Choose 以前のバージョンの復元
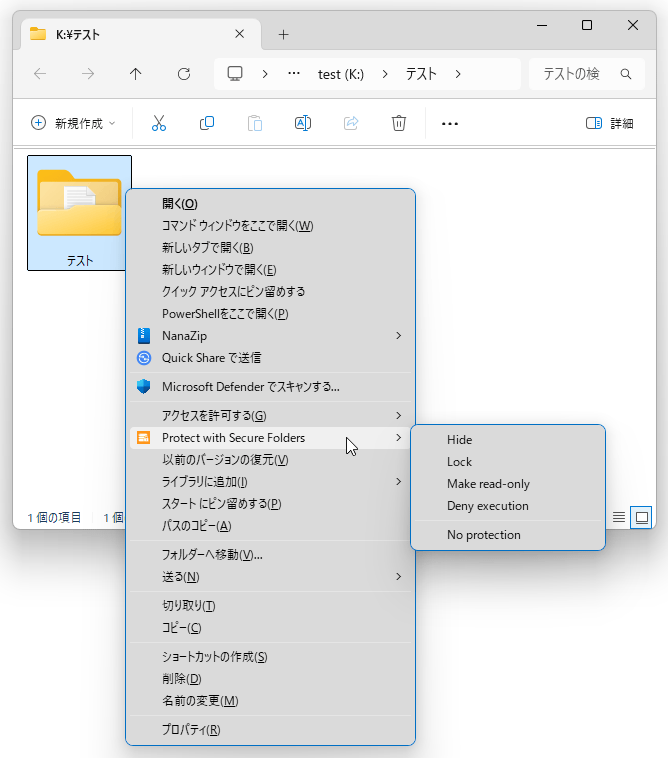Screen dimensions: 668x758 (x=270, y=460)
